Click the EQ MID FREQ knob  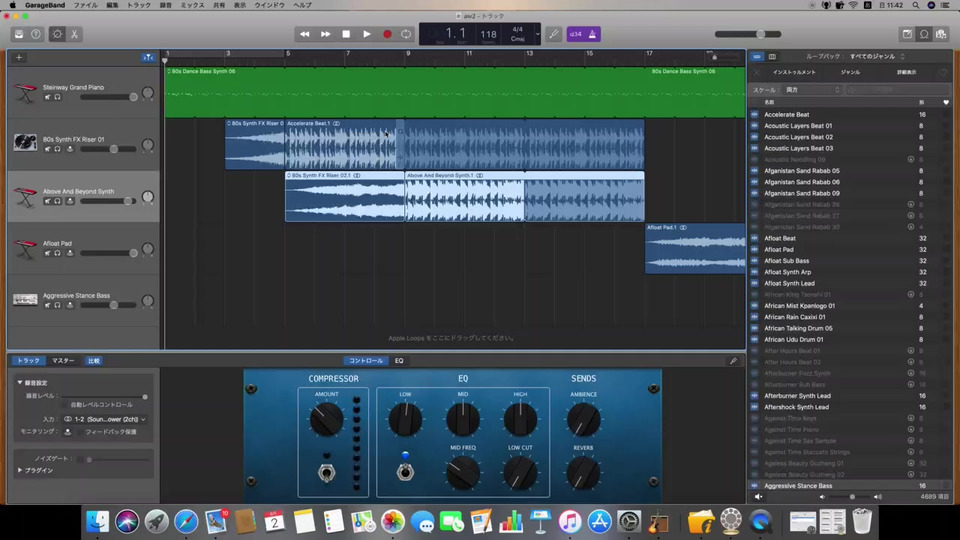463,473
